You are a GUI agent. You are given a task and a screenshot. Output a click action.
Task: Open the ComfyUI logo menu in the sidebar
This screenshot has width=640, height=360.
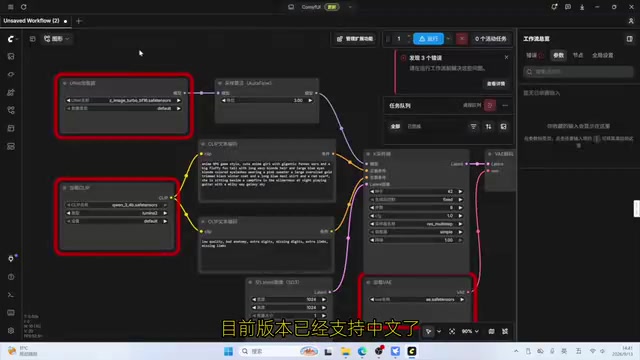pos(12,39)
